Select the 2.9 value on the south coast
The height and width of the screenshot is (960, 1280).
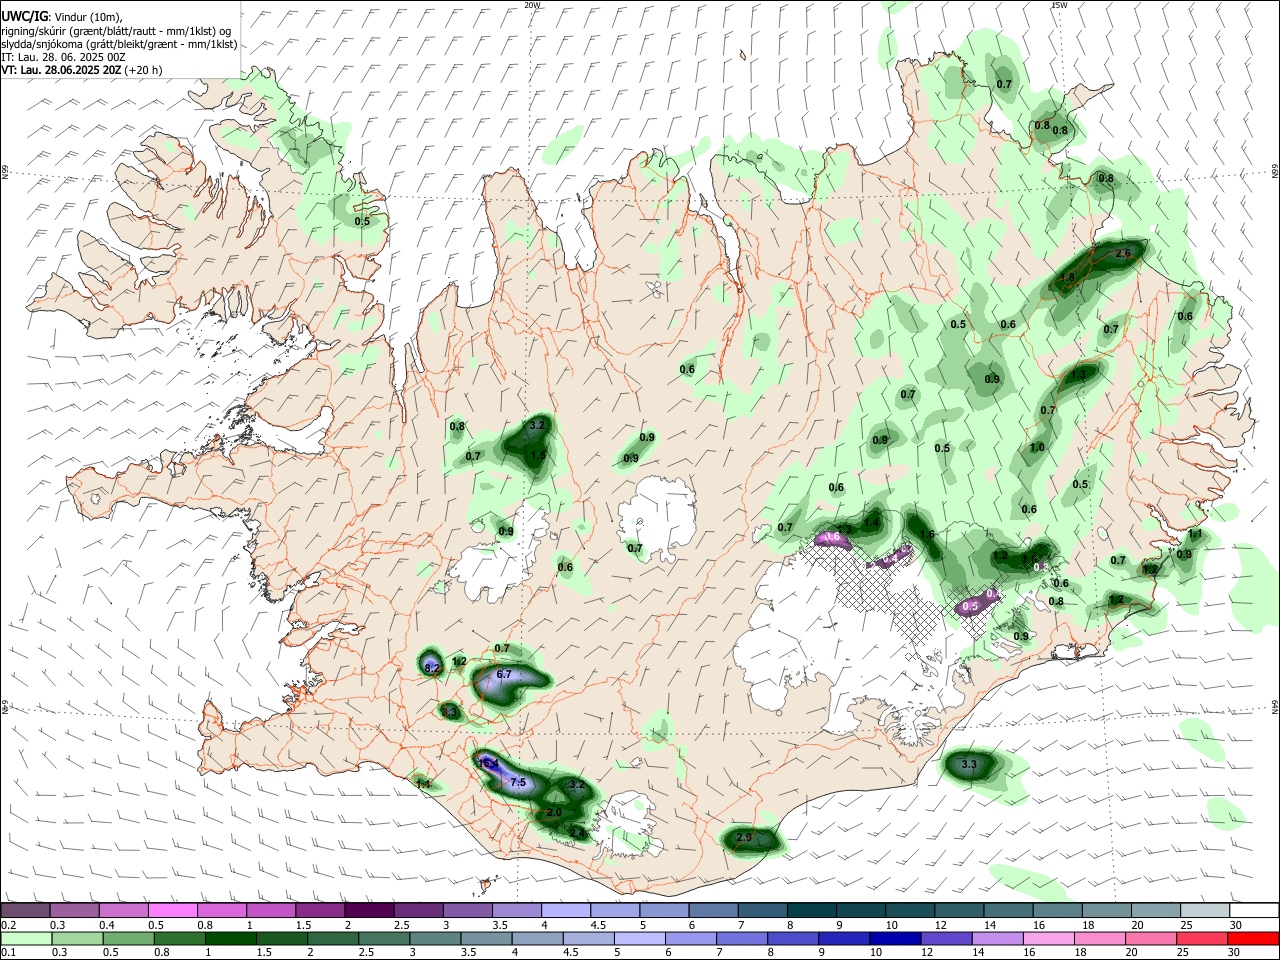point(743,837)
